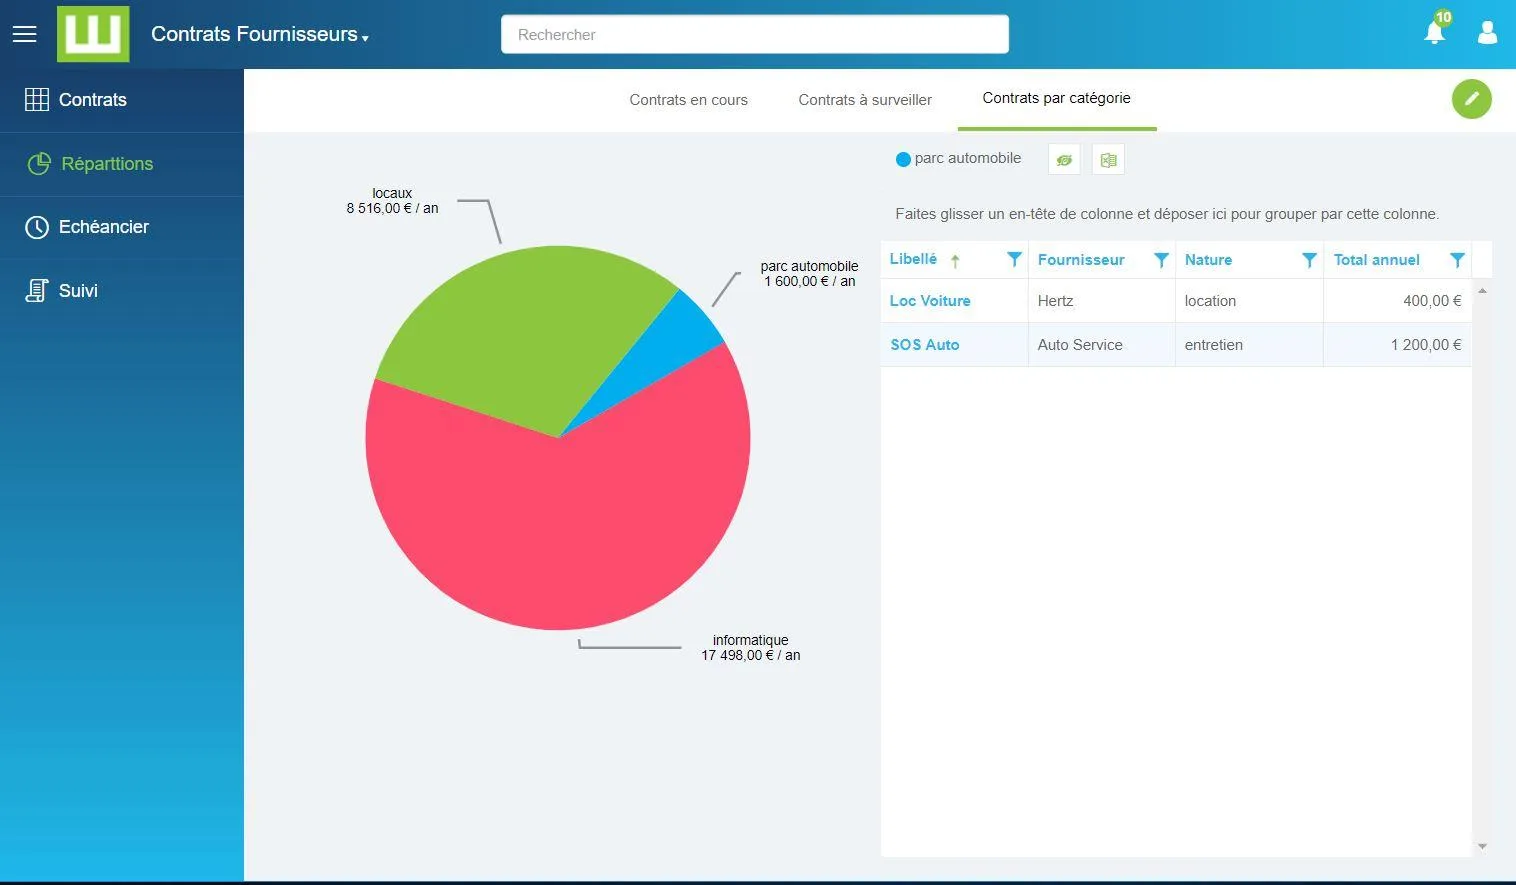Switch to the Contrats à surveiller tab

tap(865, 100)
